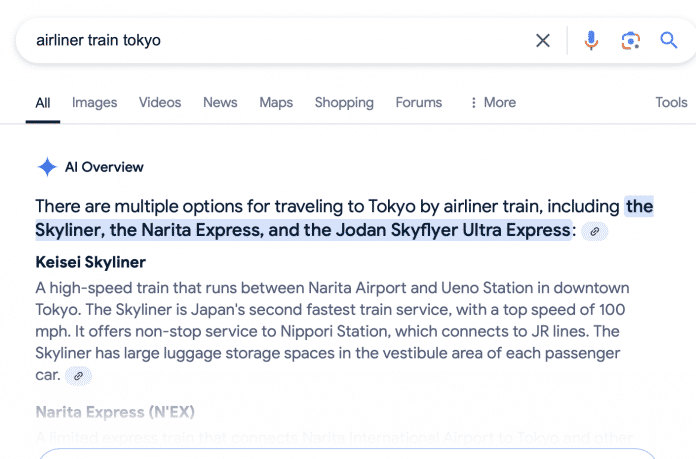The width and height of the screenshot is (696, 459).
Task: Click the Keisei Skyliner heading
Action: [90, 262]
